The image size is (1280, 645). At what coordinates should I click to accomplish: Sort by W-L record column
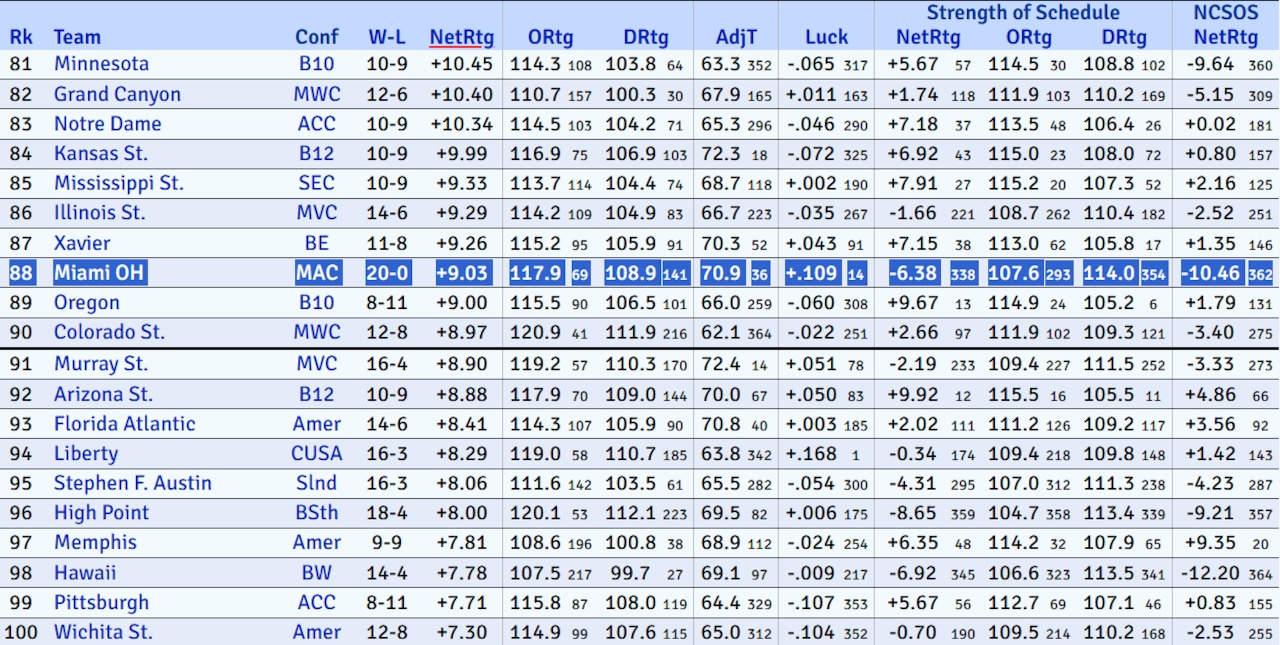(388, 37)
